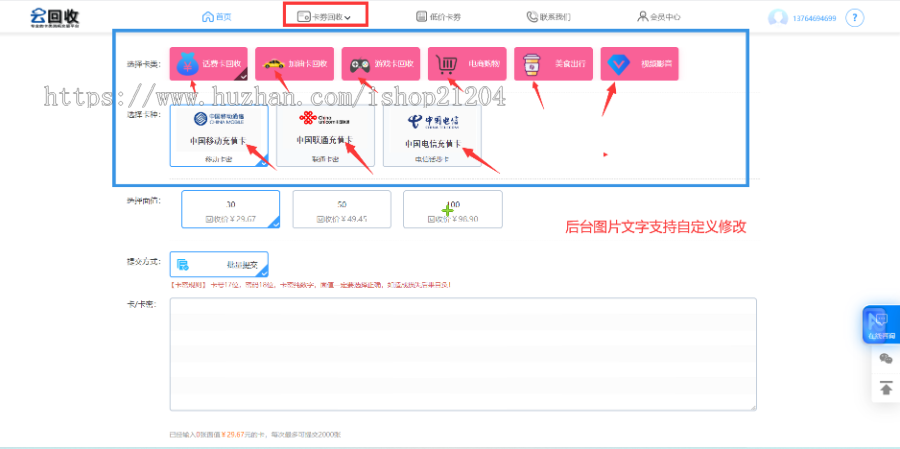Open the 联系我们 contact page
This screenshot has height=449, width=900.
tap(549, 17)
